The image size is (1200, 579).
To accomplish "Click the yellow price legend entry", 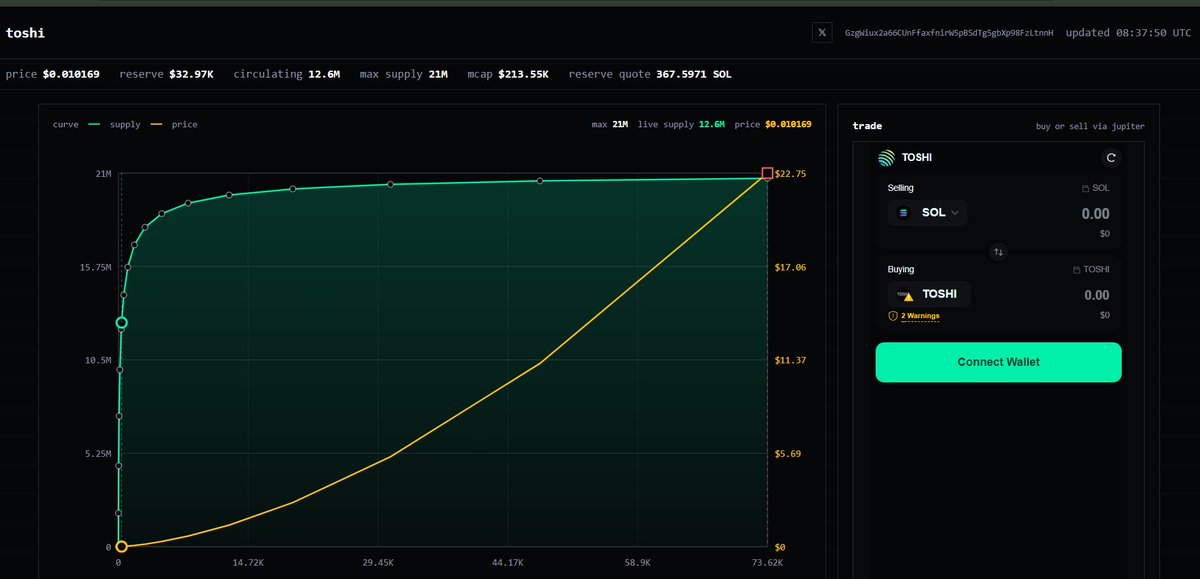I will click(x=174, y=125).
